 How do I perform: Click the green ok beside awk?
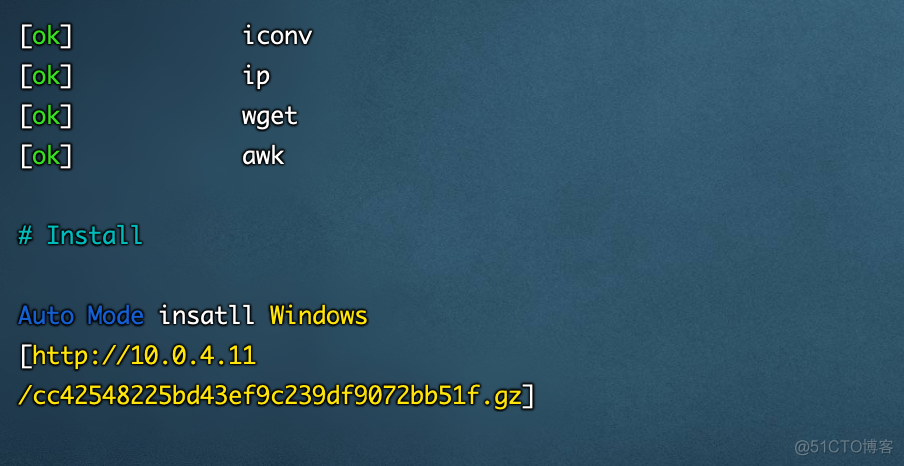coord(46,156)
